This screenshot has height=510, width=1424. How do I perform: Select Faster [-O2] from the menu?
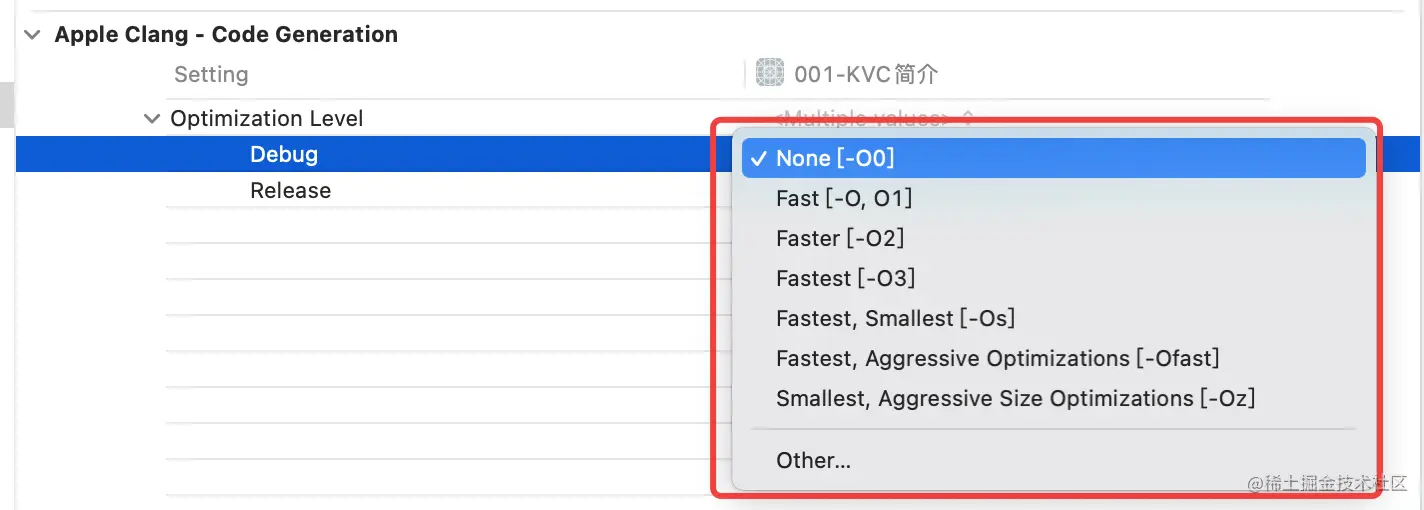[839, 239]
